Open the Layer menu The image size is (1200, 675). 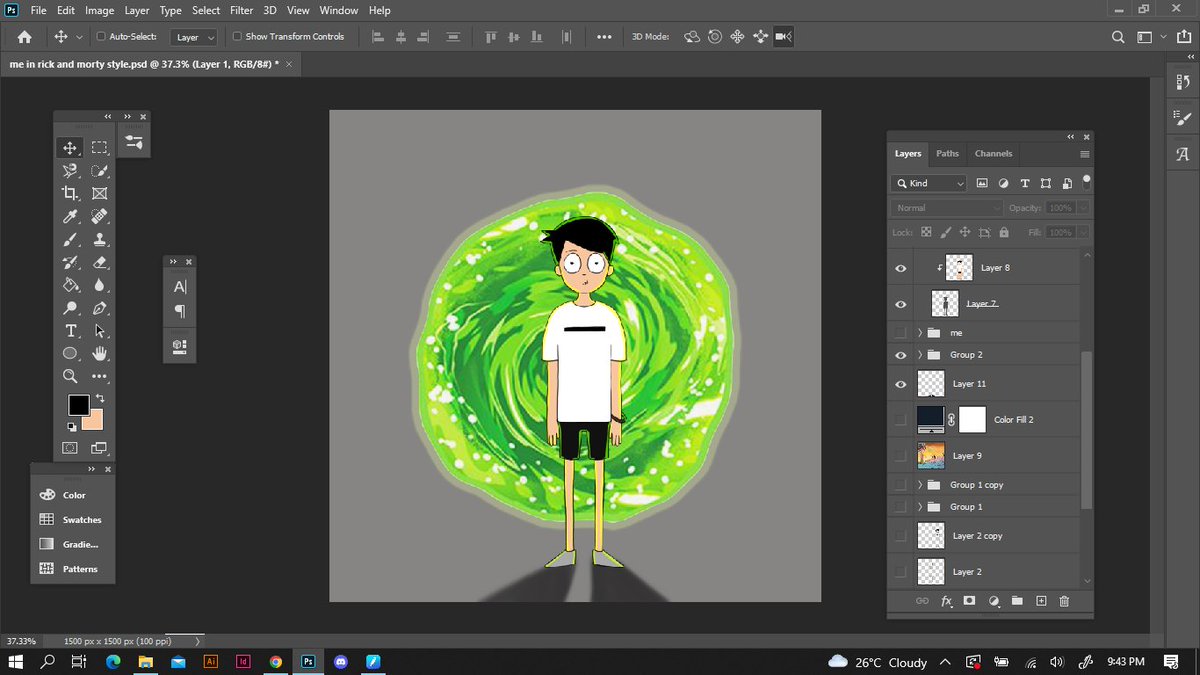[x=137, y=10]
